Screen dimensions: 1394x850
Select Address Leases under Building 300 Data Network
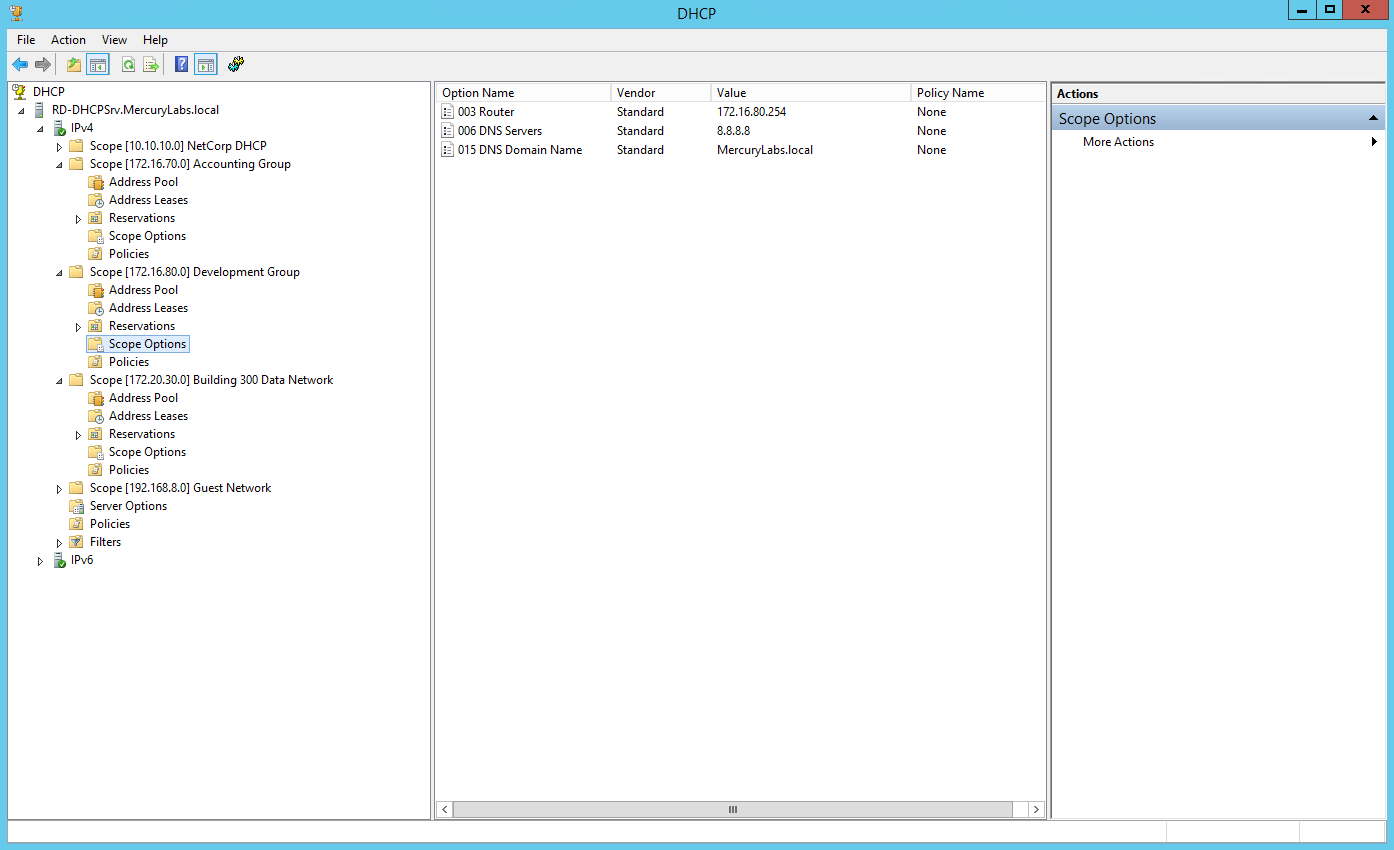click(x=148, y=416)
